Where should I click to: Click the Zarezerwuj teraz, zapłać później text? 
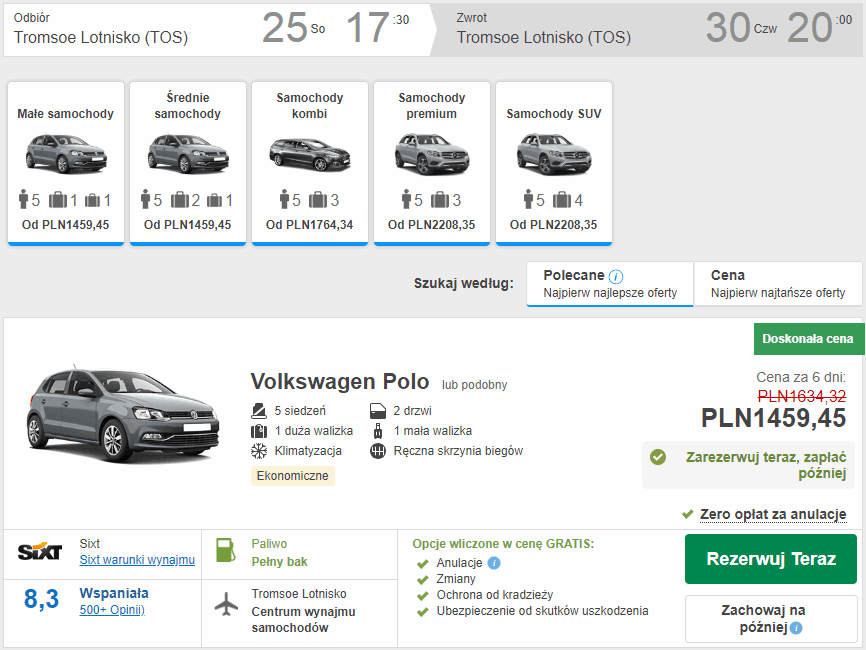pos(766,465)
